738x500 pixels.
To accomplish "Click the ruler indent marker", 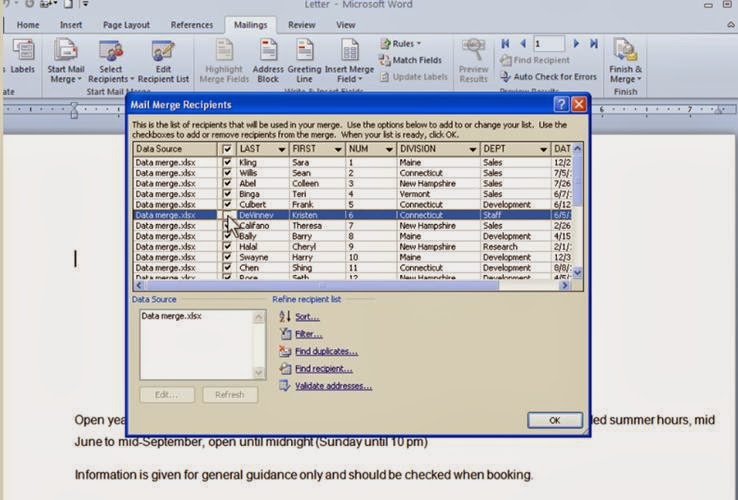I will click(74, 110).
